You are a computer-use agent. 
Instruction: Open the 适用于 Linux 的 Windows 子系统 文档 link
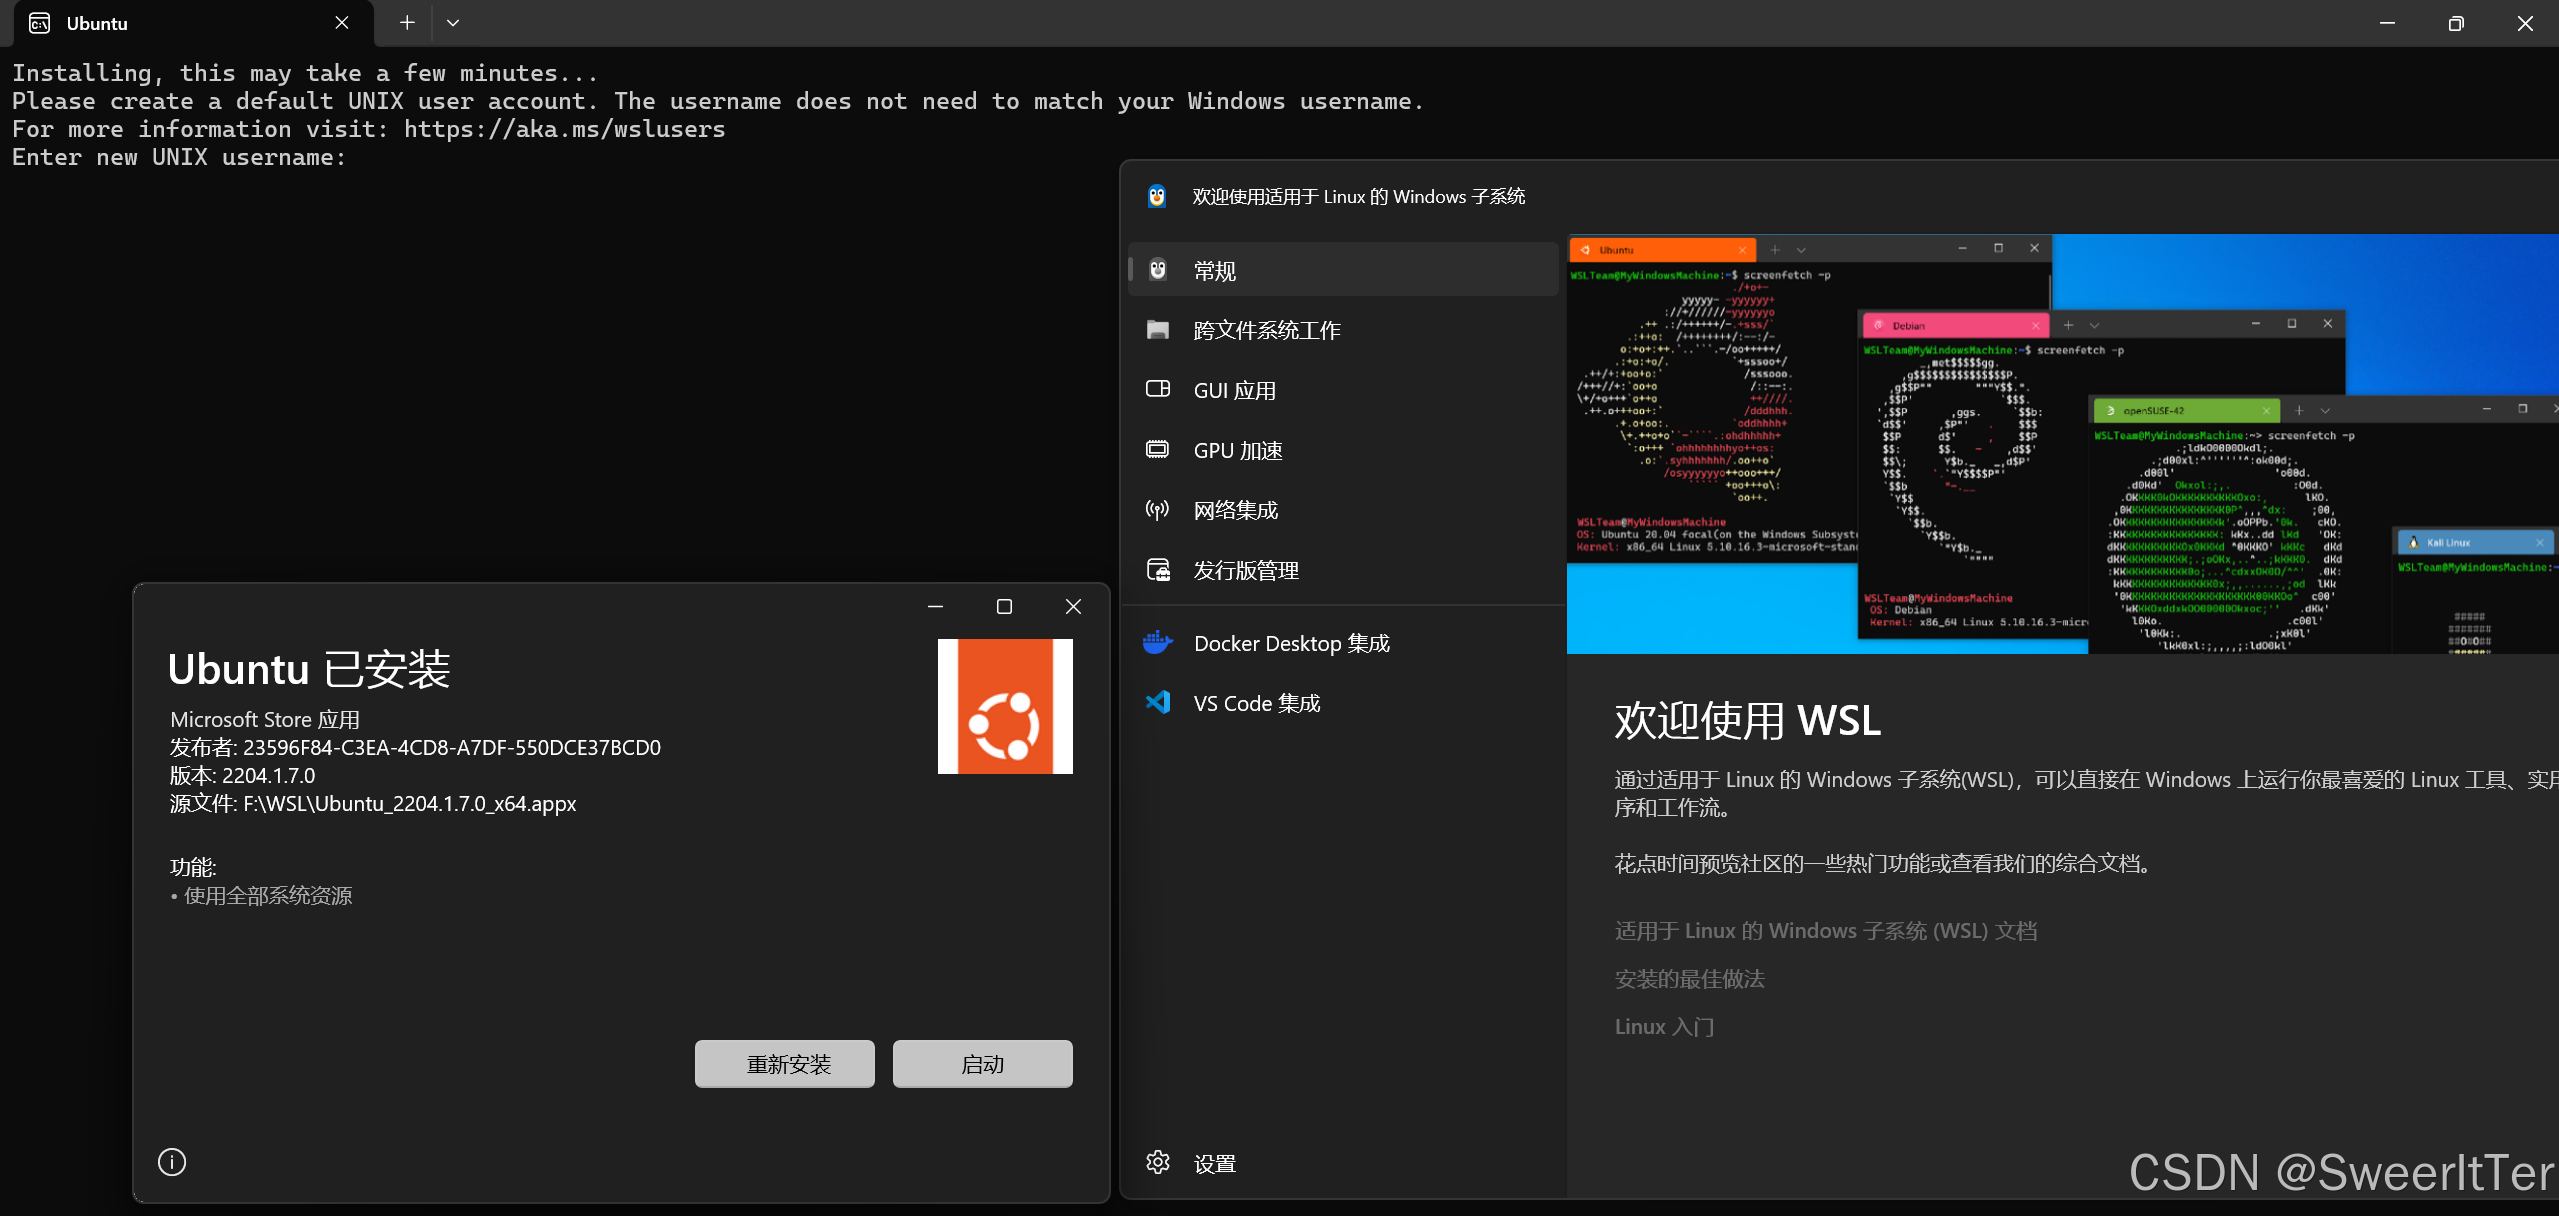pos(1824,930)
